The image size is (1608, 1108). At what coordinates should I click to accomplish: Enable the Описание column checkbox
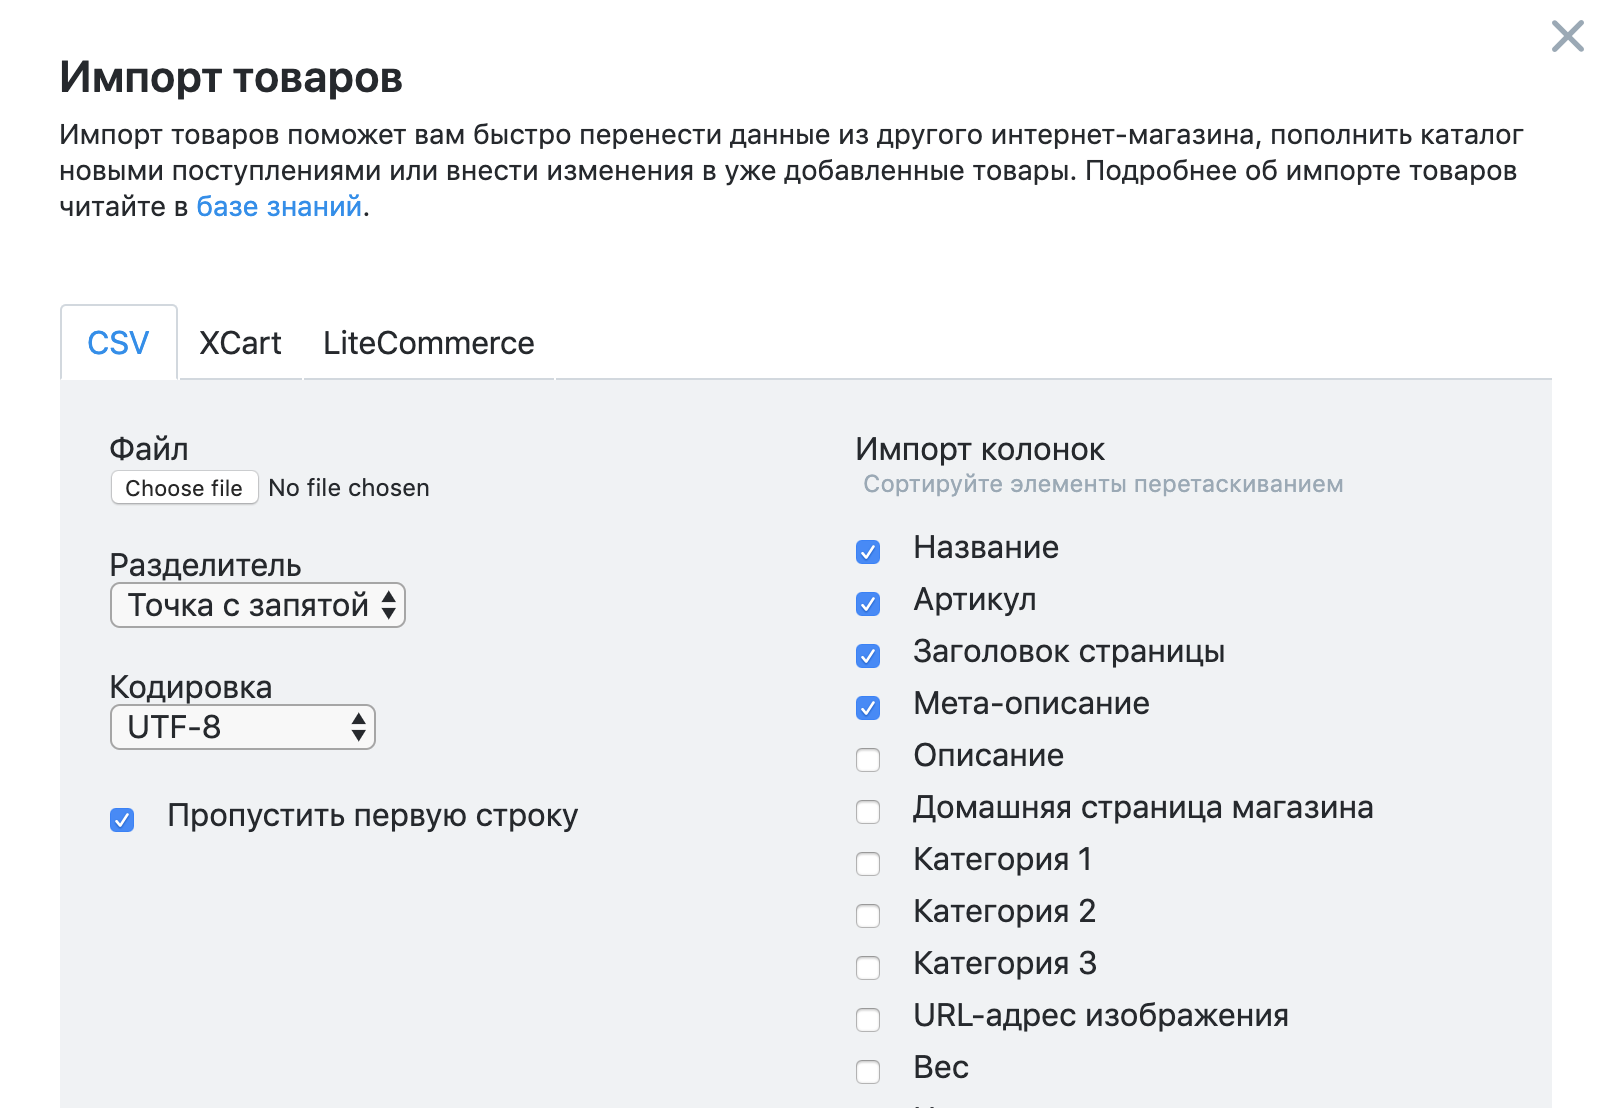868,760
